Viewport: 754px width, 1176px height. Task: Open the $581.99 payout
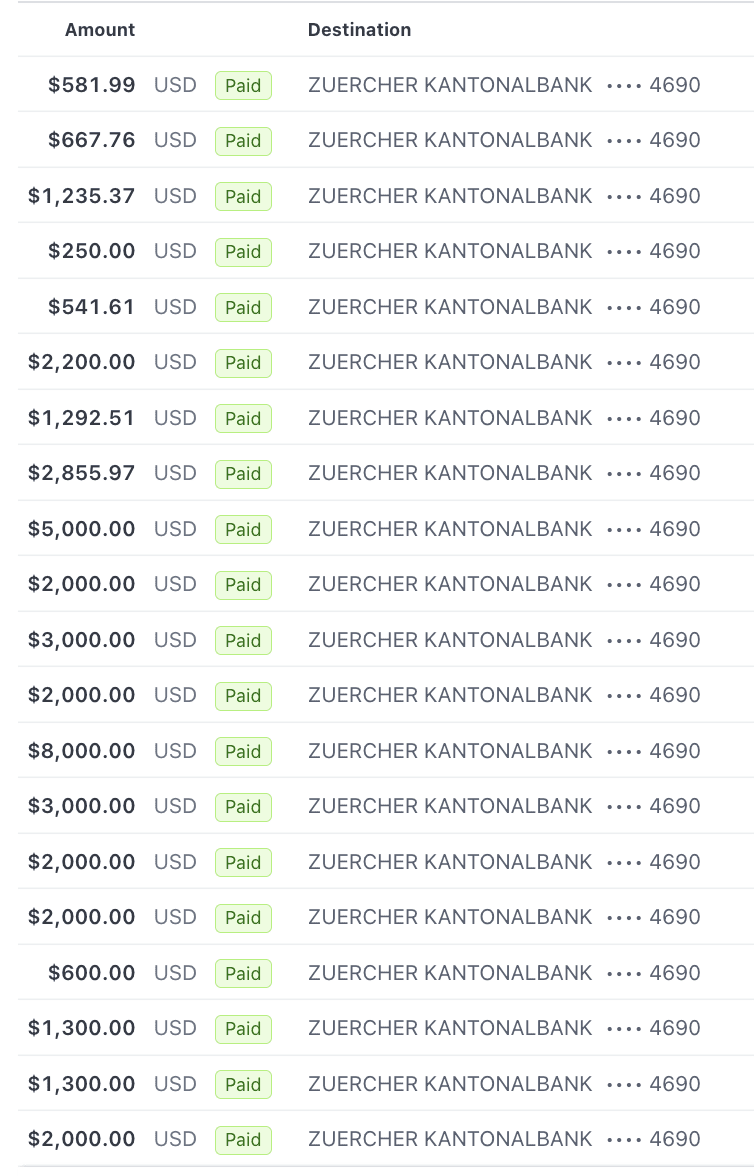pyautogui.click(x=91, y=85)
